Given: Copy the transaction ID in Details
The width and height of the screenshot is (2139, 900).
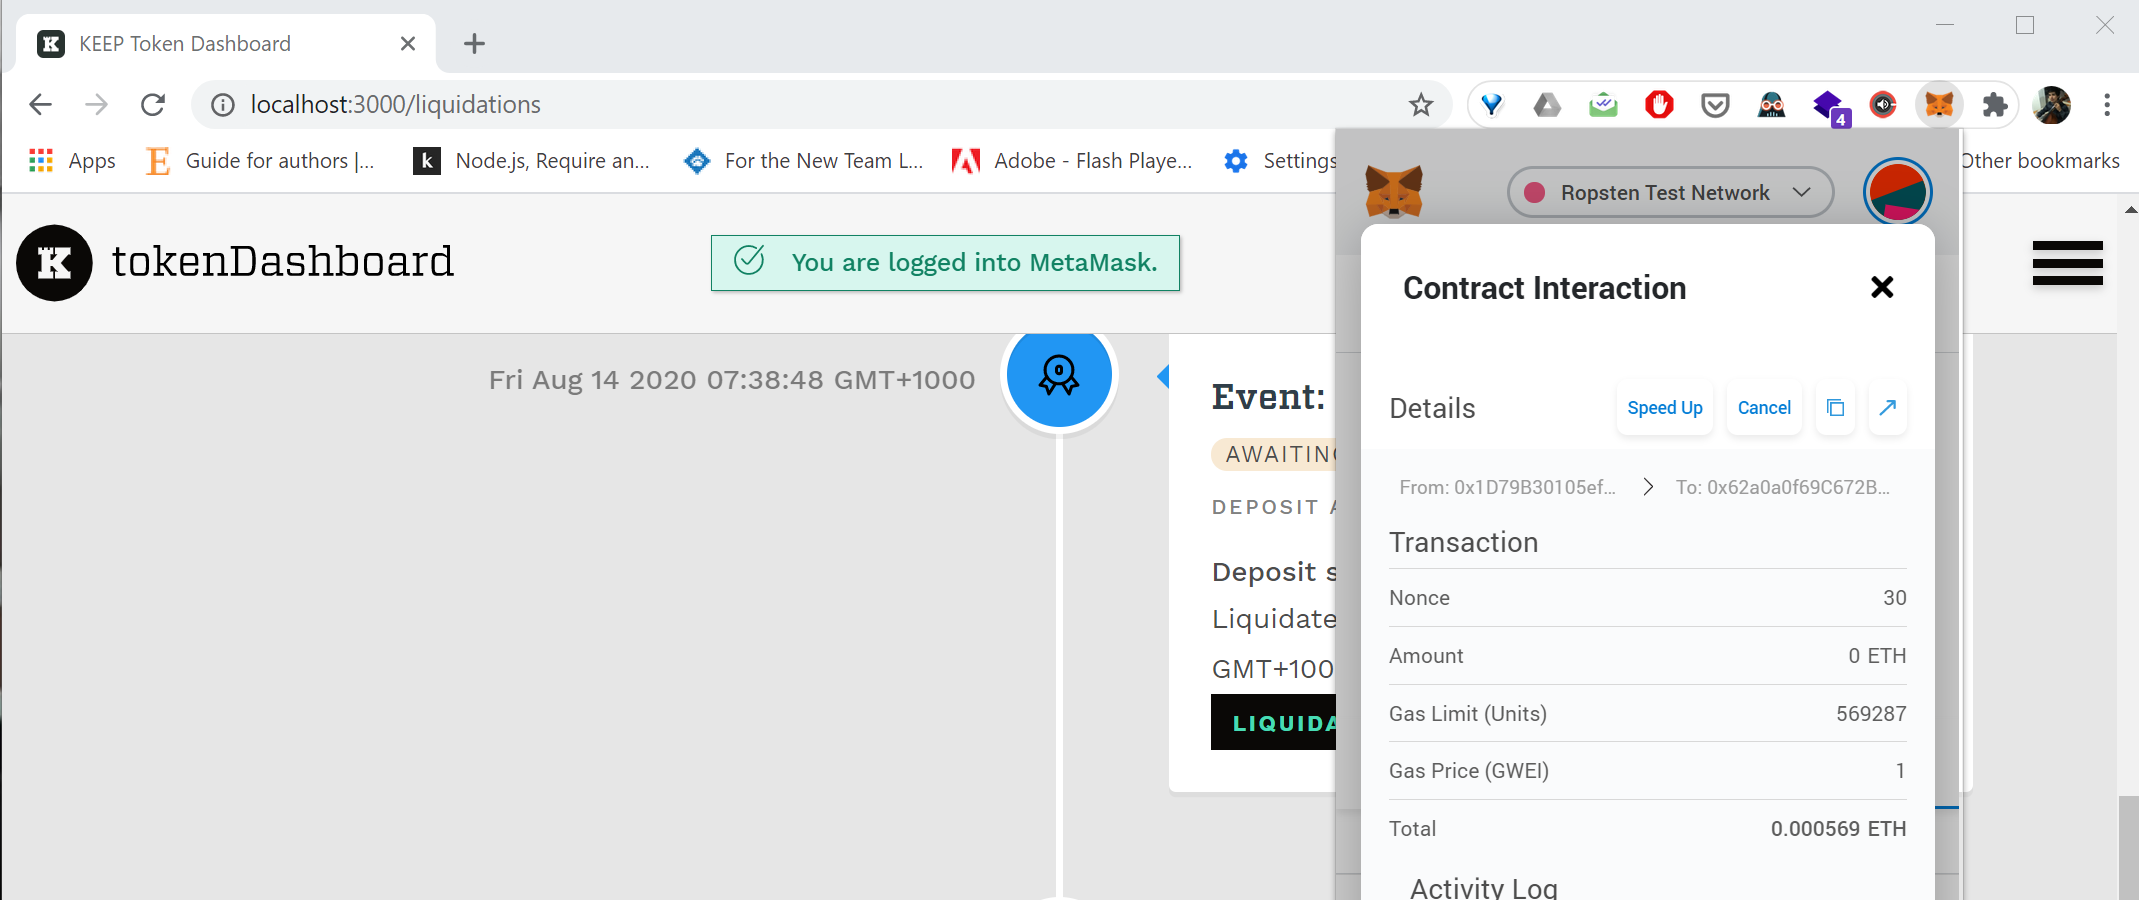Looking at the screenshot, I should click(1835, 407).
